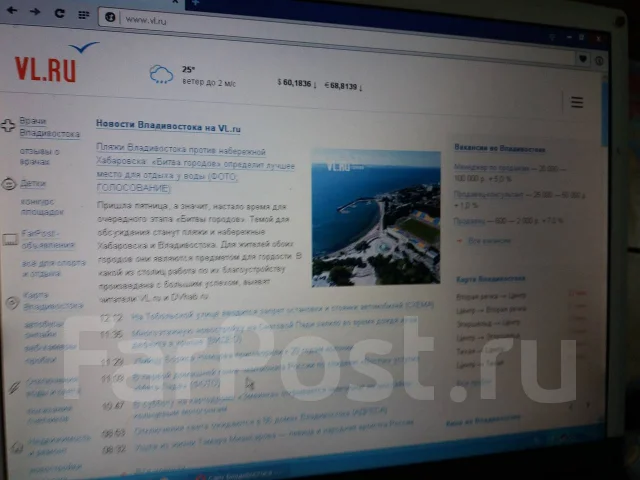Viewport: 640px width, 480px height.
Task: Open the Недвижимость и ремонт link
Action: pyautogui.click(x=59, y=445)
